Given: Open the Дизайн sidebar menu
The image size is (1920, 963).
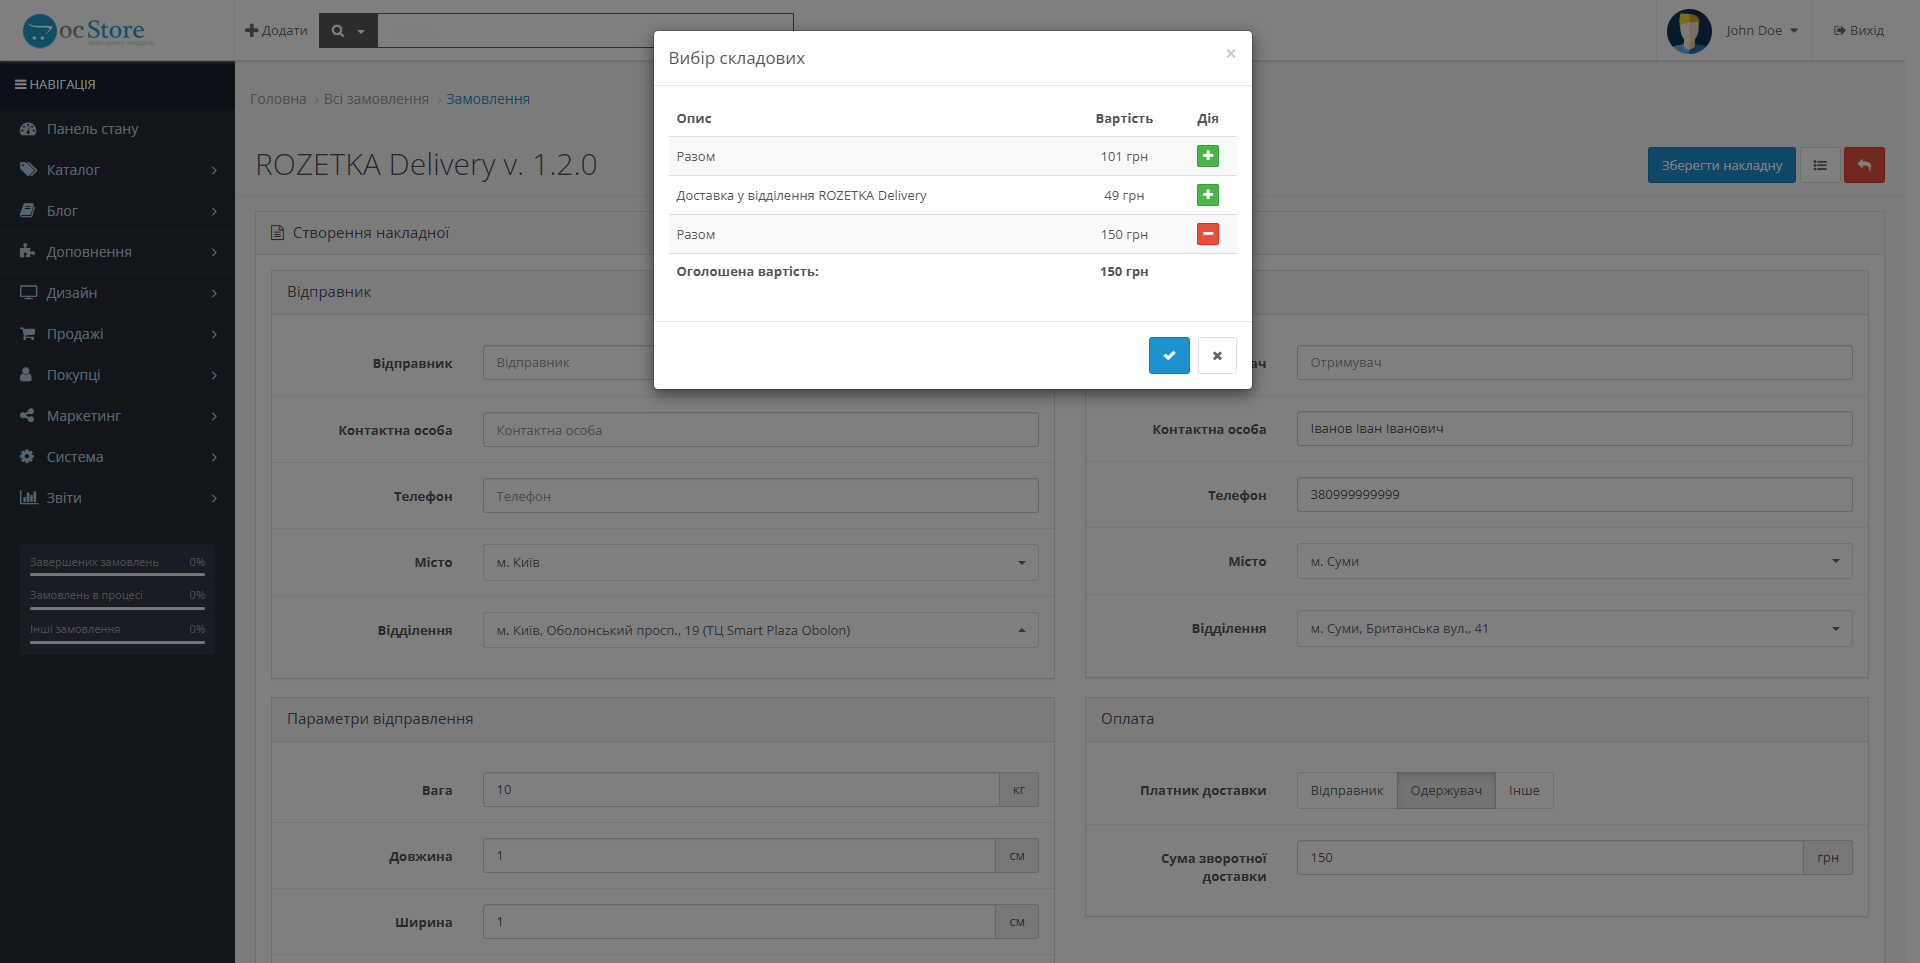Looking at the screenshot, I should click(117, 293).
